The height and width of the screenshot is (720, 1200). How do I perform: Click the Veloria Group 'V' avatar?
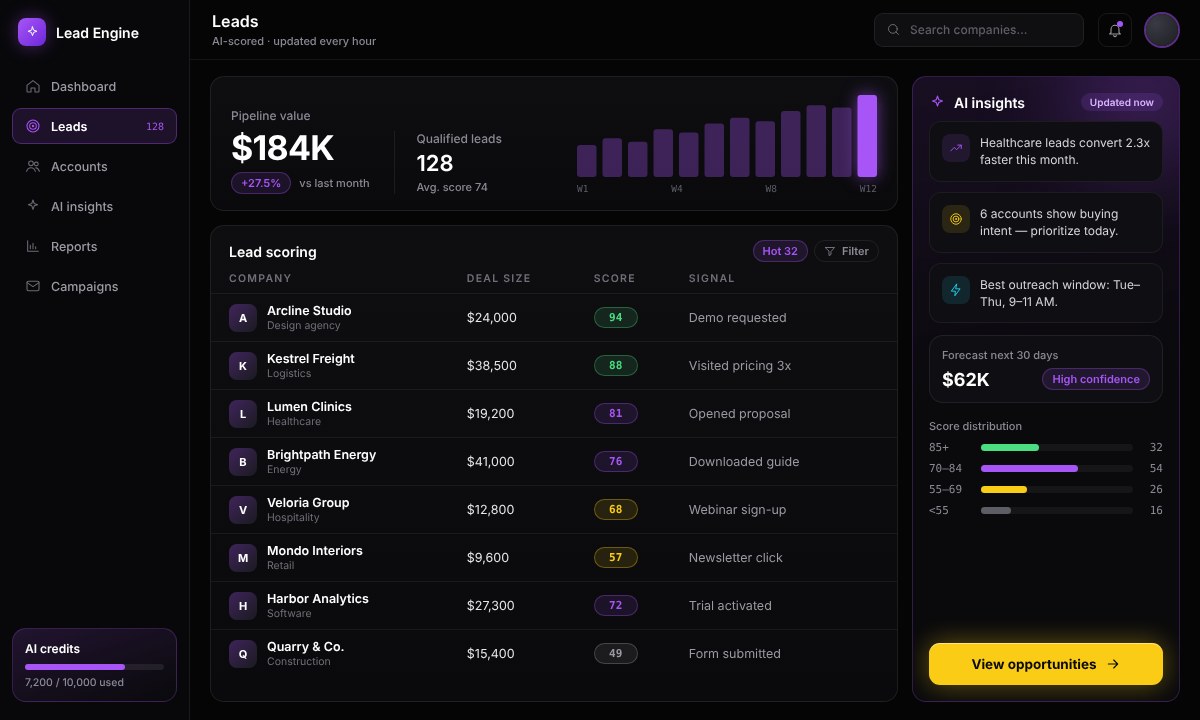point(243,510)
